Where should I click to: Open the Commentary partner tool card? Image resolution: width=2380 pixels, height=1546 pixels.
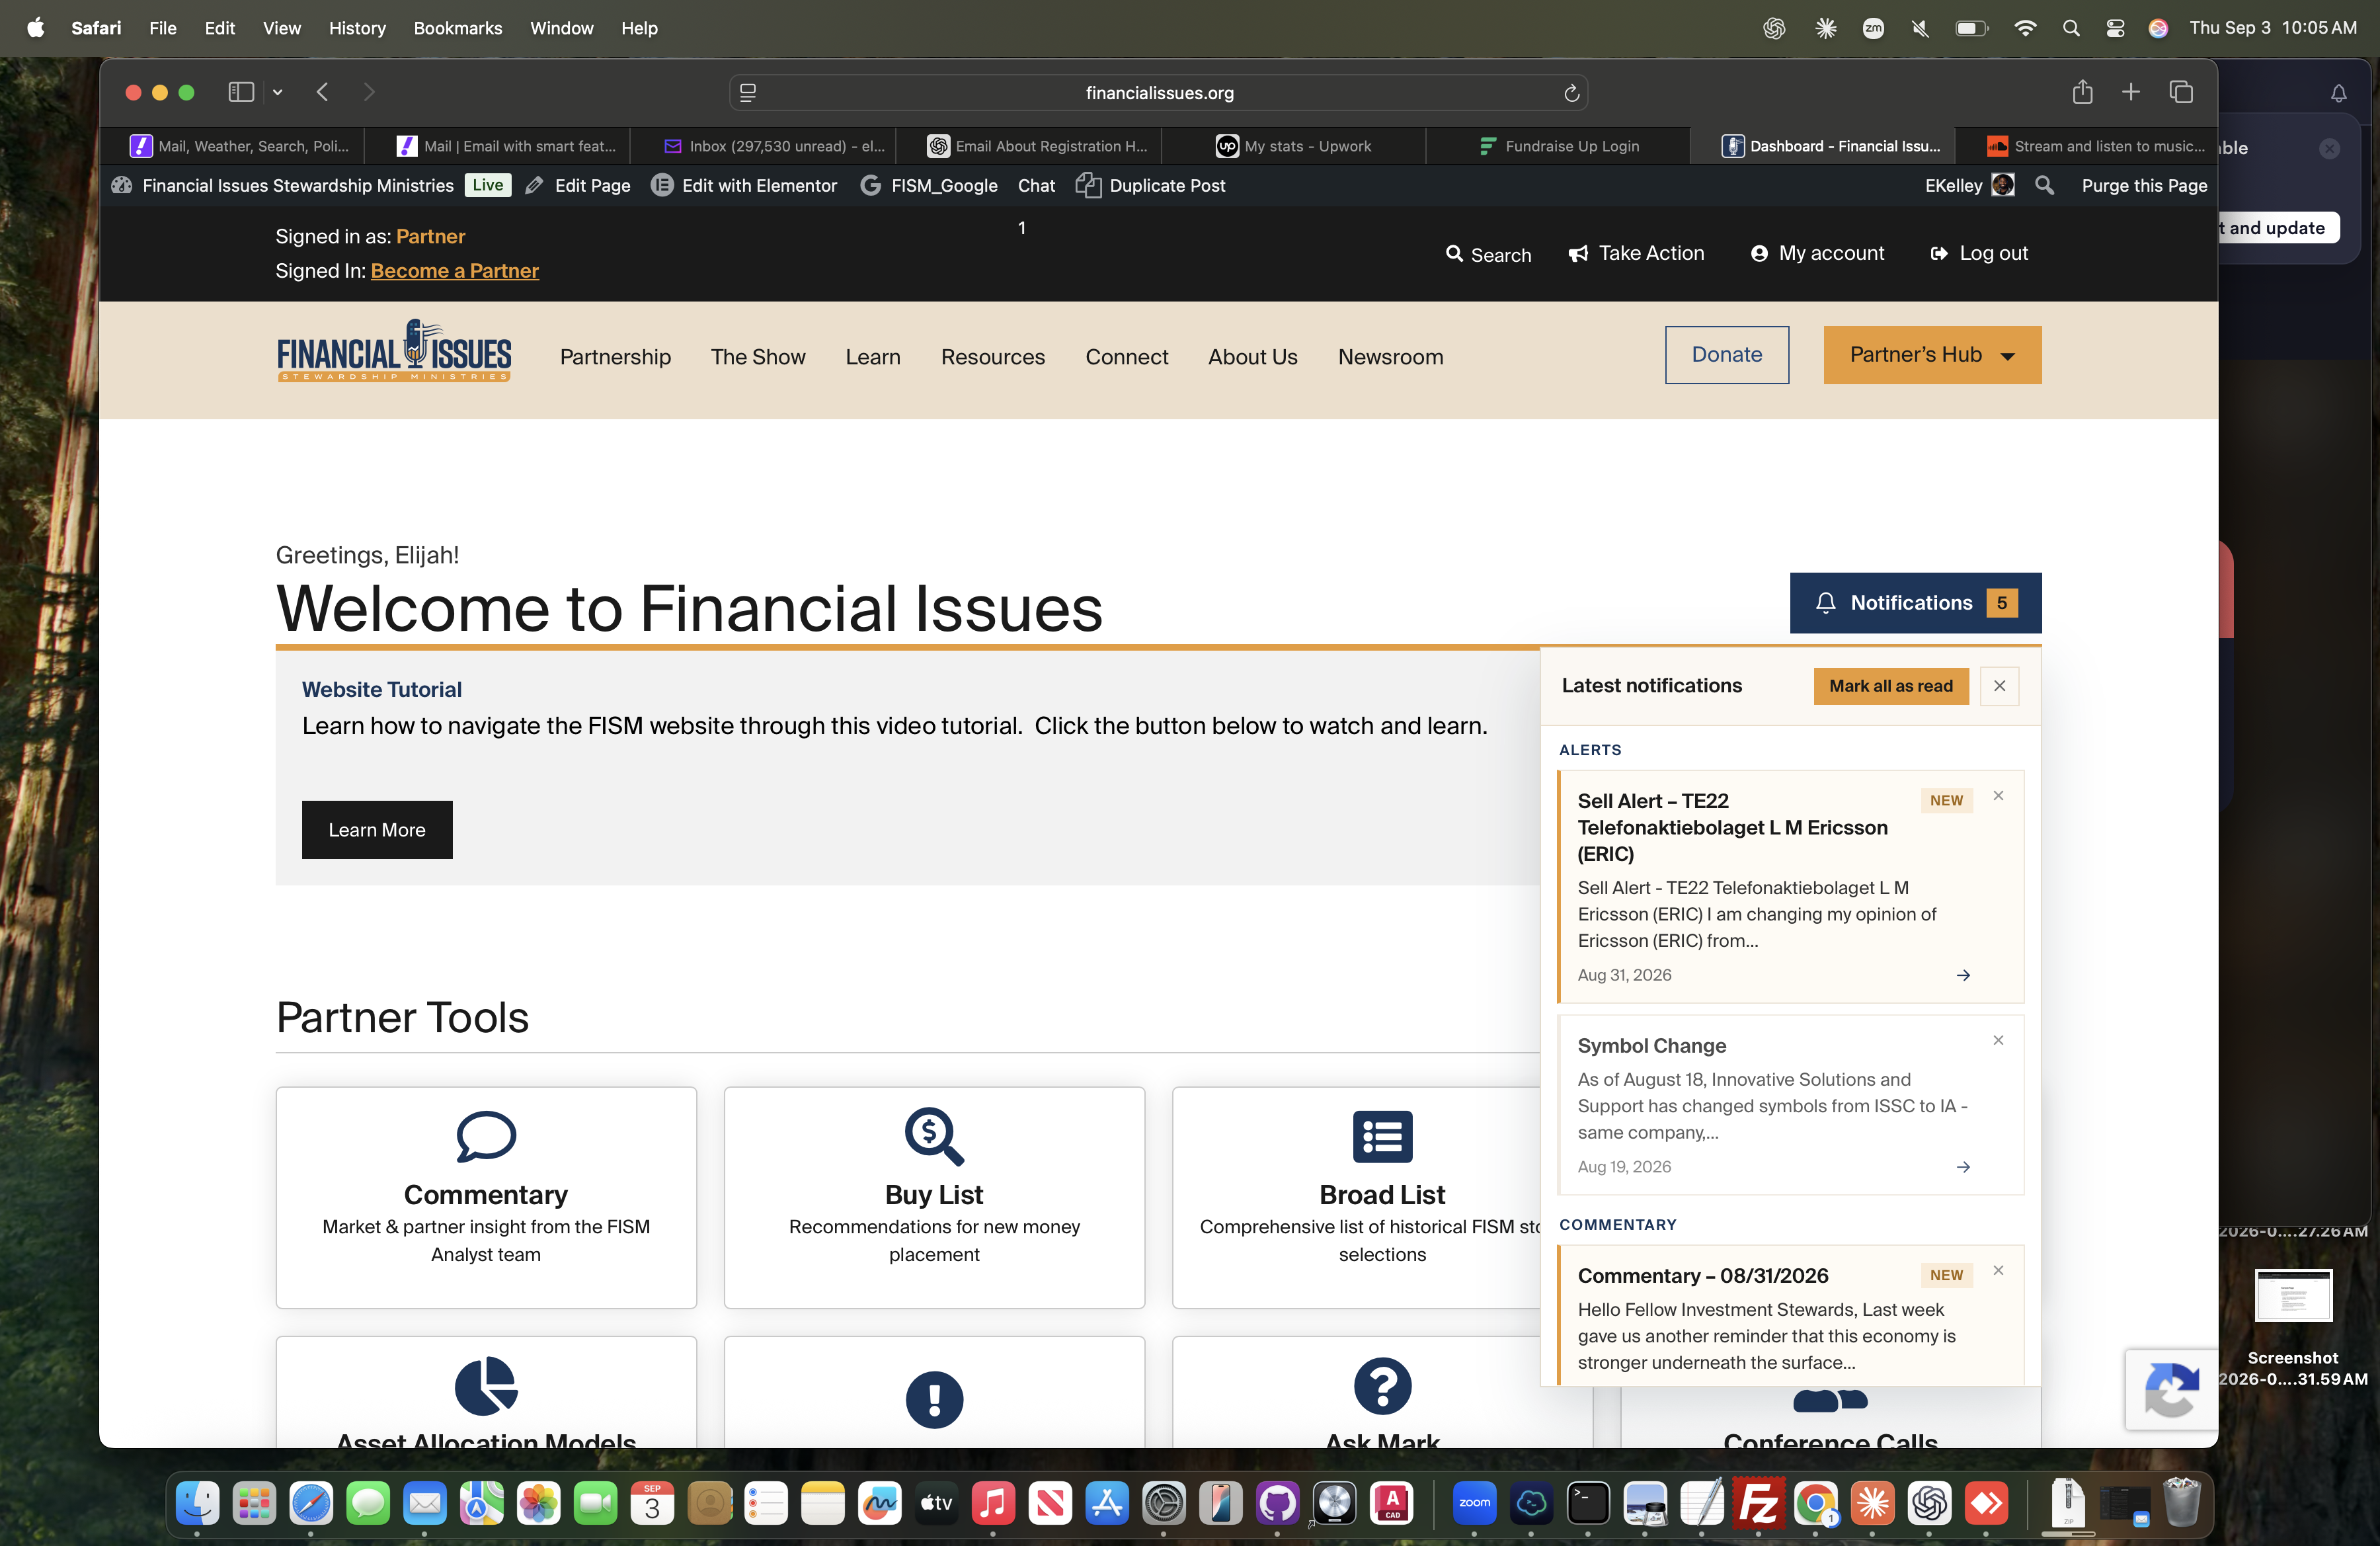click(x=485, y=1197)
